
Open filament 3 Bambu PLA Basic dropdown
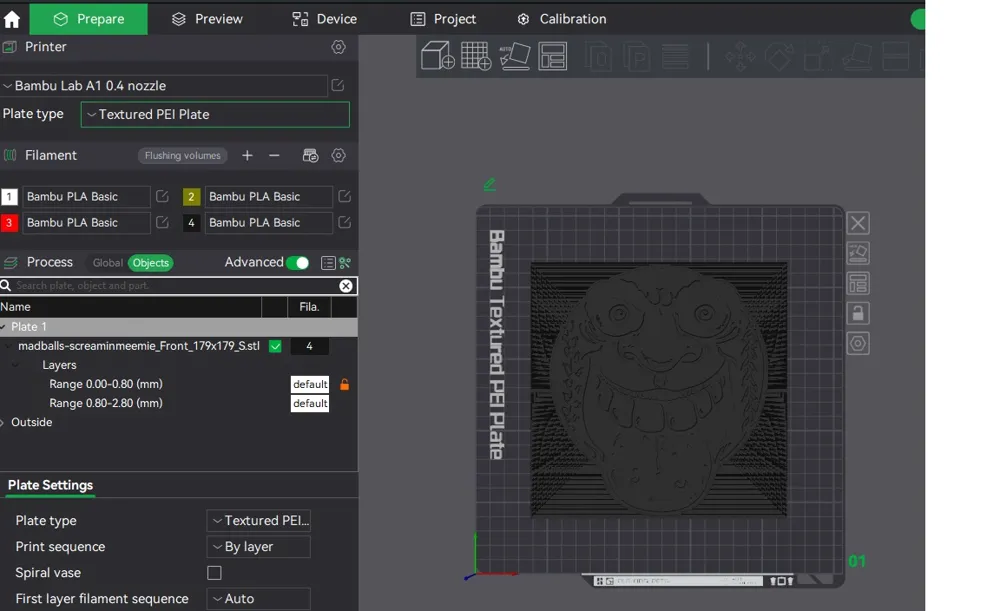(x=86, y=223)
